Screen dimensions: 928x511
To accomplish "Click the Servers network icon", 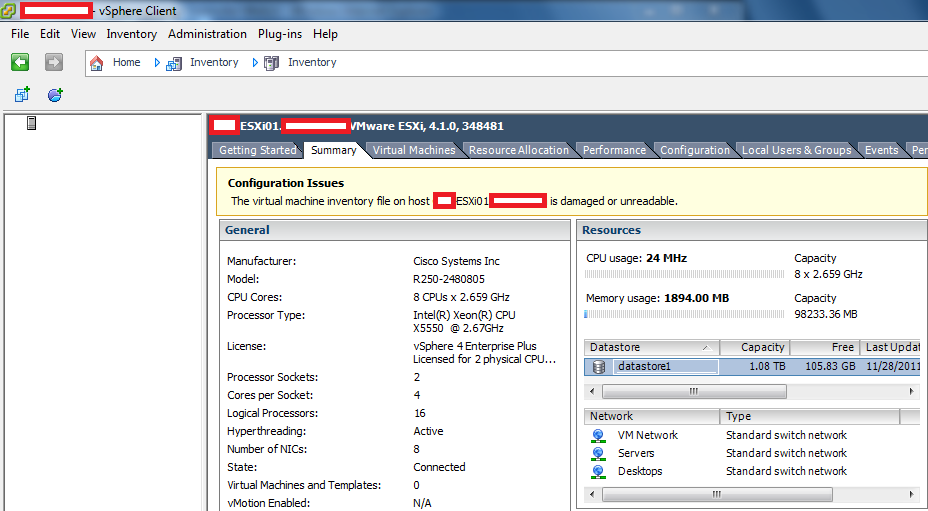I will click(x=598, y=454).
